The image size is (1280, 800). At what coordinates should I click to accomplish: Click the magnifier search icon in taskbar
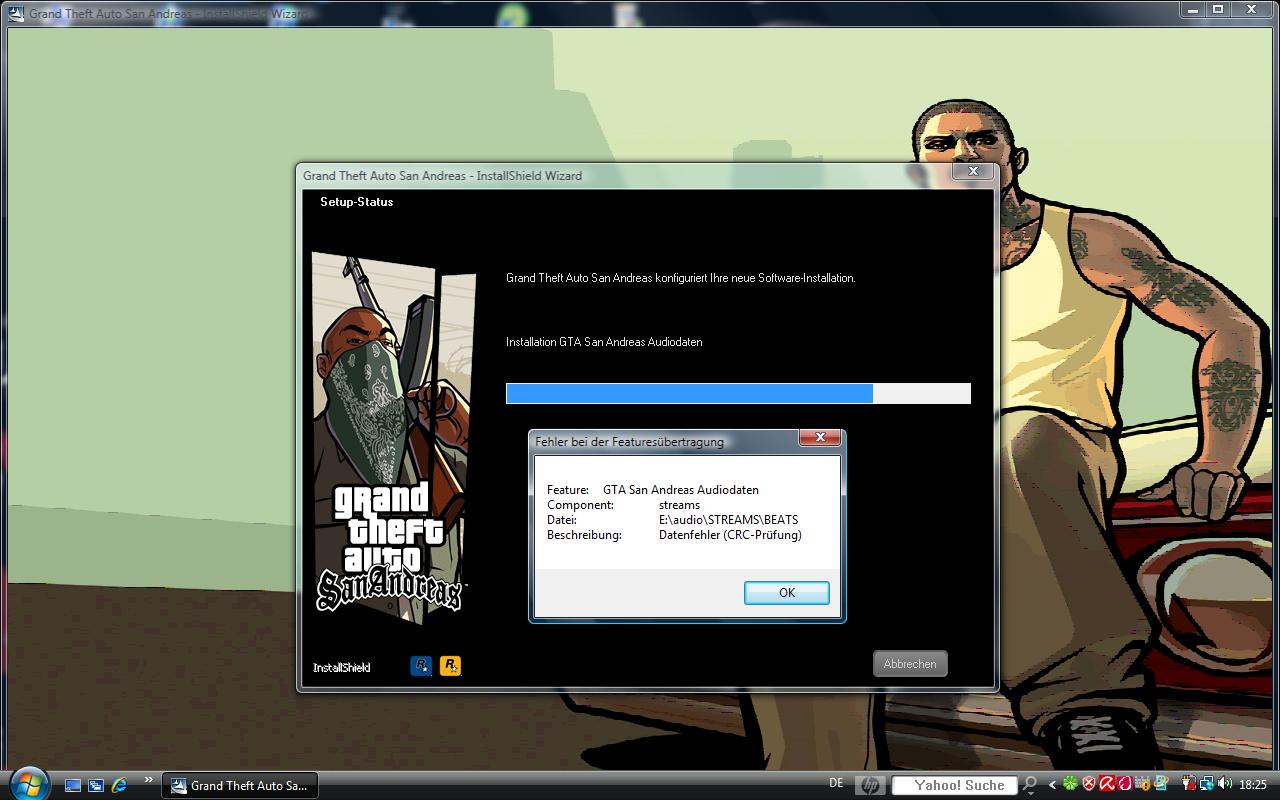(x=1030, y=786)
